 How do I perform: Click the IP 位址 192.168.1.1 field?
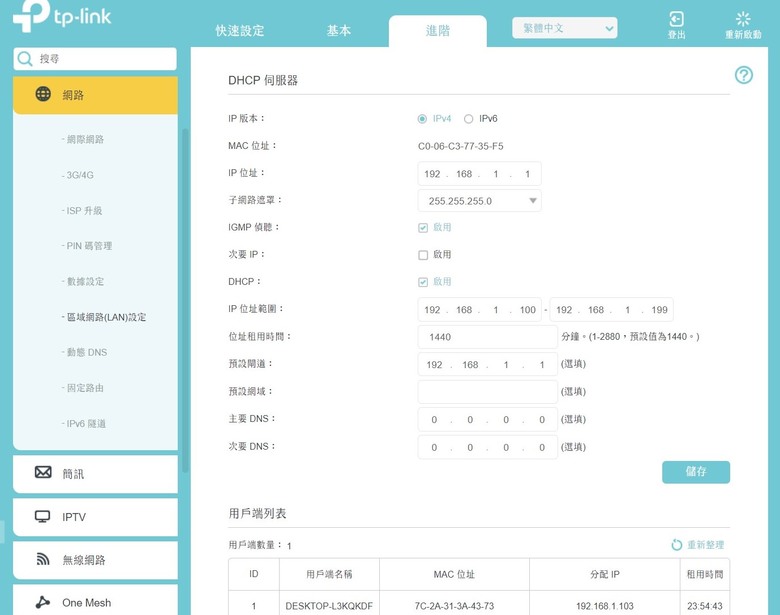pos(480,174)
